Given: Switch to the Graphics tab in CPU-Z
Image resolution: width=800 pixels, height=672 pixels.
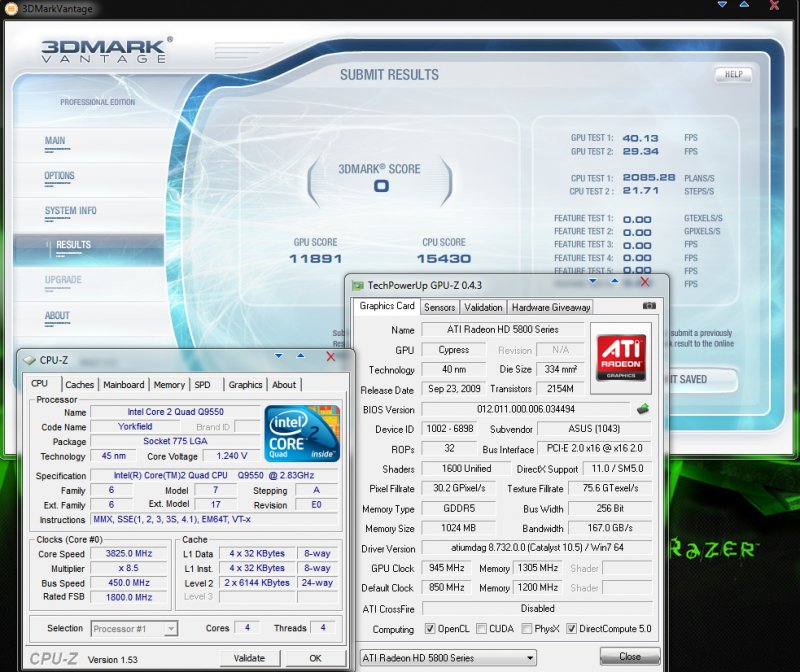Looking at the screenshot, I should pyautogui.click(x=245, y=385).
